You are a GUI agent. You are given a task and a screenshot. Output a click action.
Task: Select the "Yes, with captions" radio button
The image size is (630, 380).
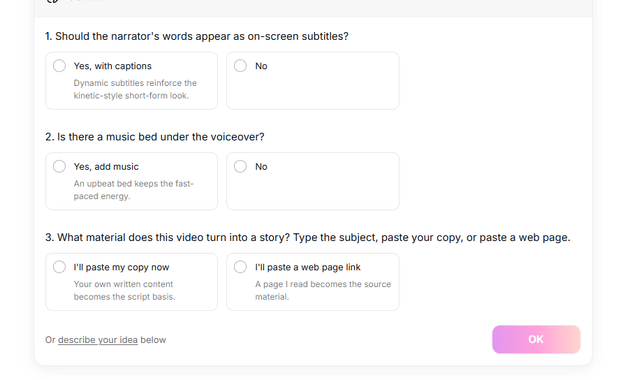(x=59, y=66)
